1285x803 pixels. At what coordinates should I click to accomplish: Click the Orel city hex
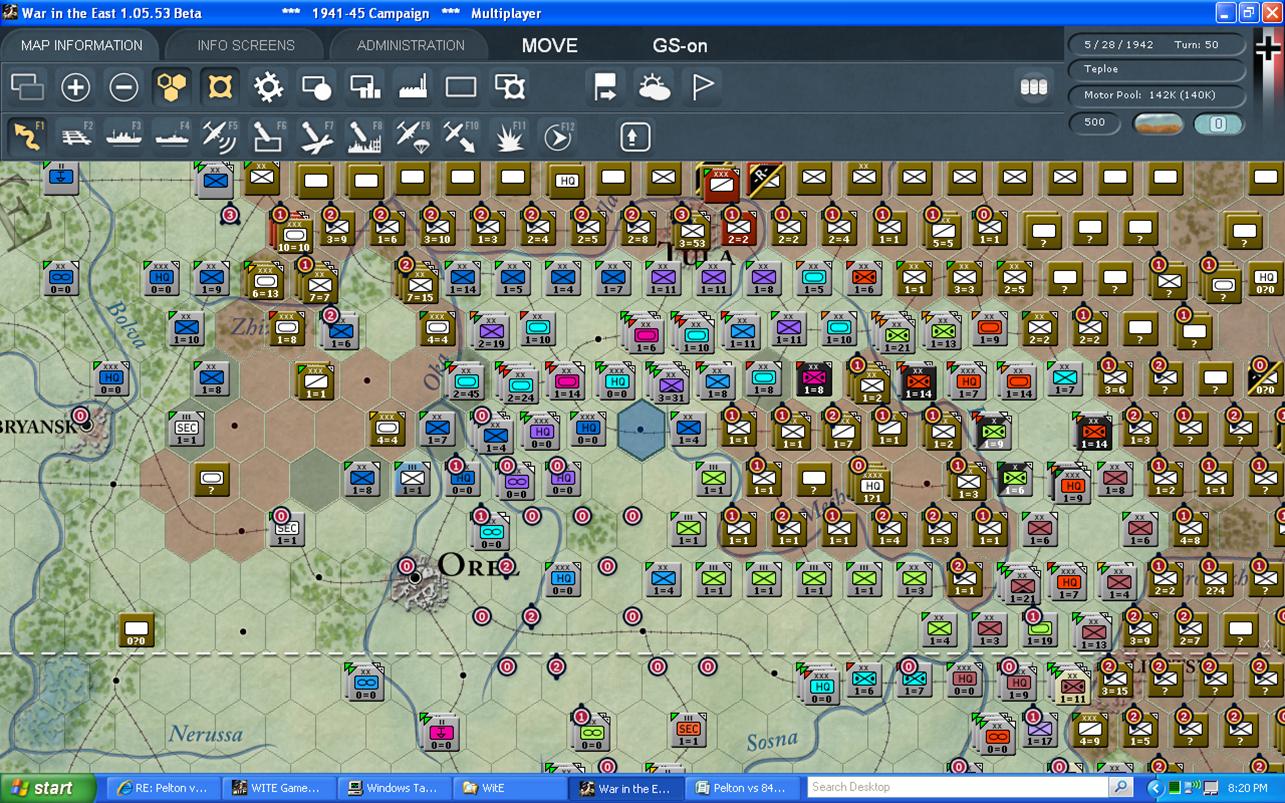tap(415, 578)
